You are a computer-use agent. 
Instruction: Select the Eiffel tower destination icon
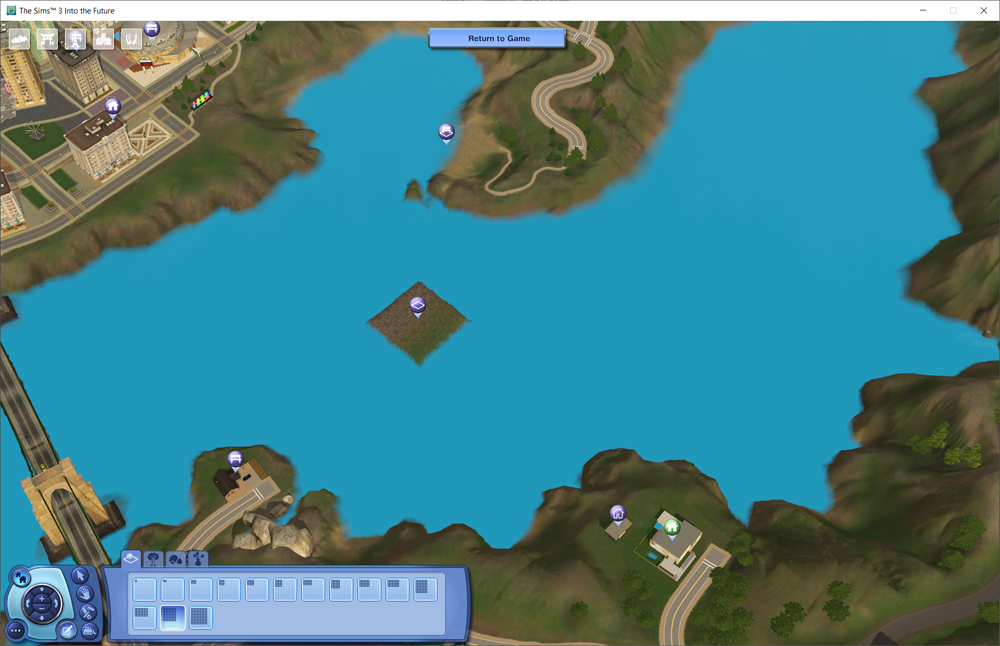pyautogui.click(x=75, y=40)
